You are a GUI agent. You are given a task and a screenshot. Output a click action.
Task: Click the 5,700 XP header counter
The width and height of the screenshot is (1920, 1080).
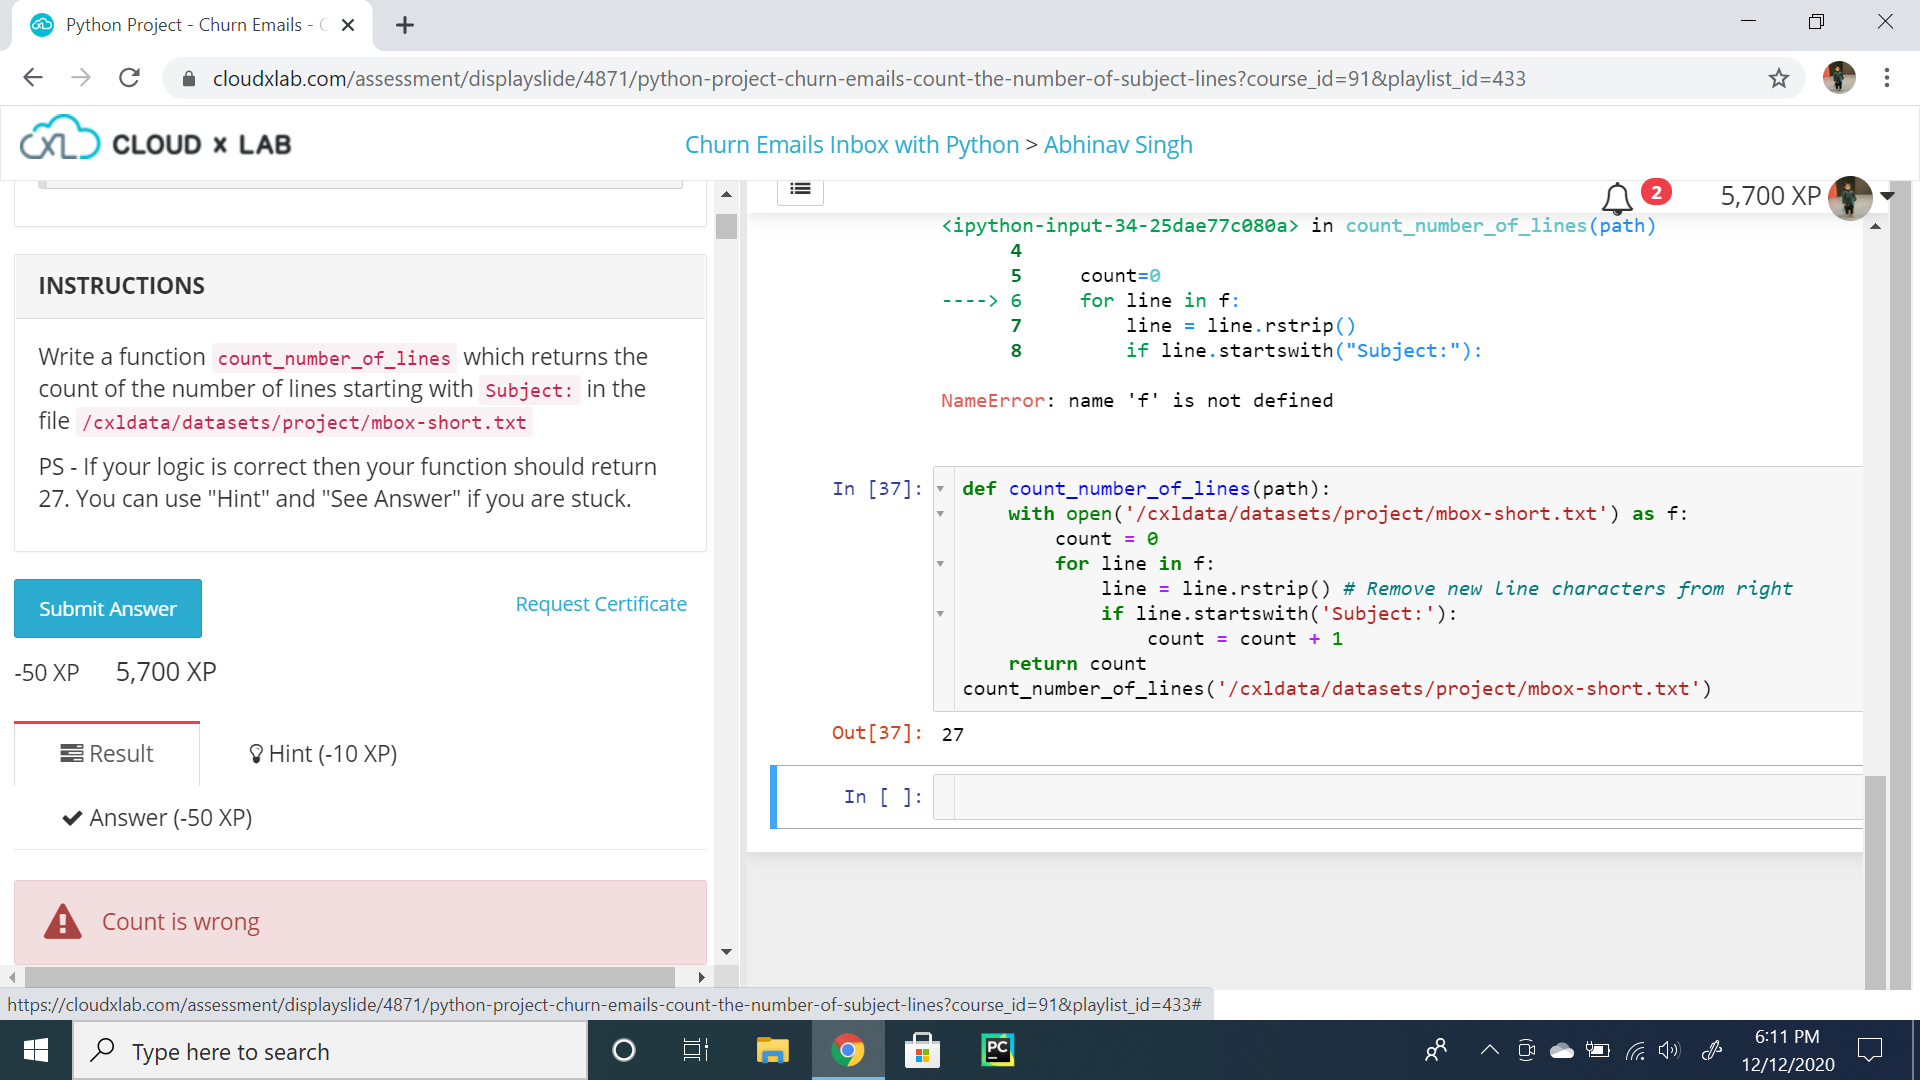(1770, 196)
